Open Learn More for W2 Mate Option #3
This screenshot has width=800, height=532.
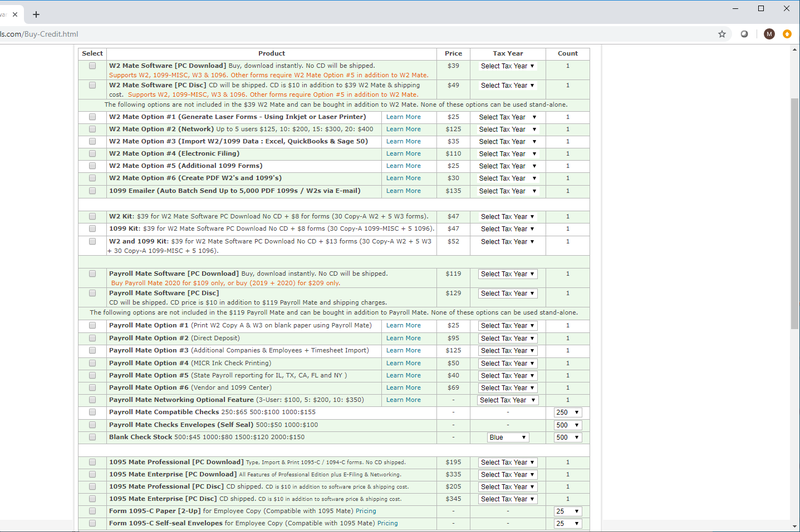point(404,141)
